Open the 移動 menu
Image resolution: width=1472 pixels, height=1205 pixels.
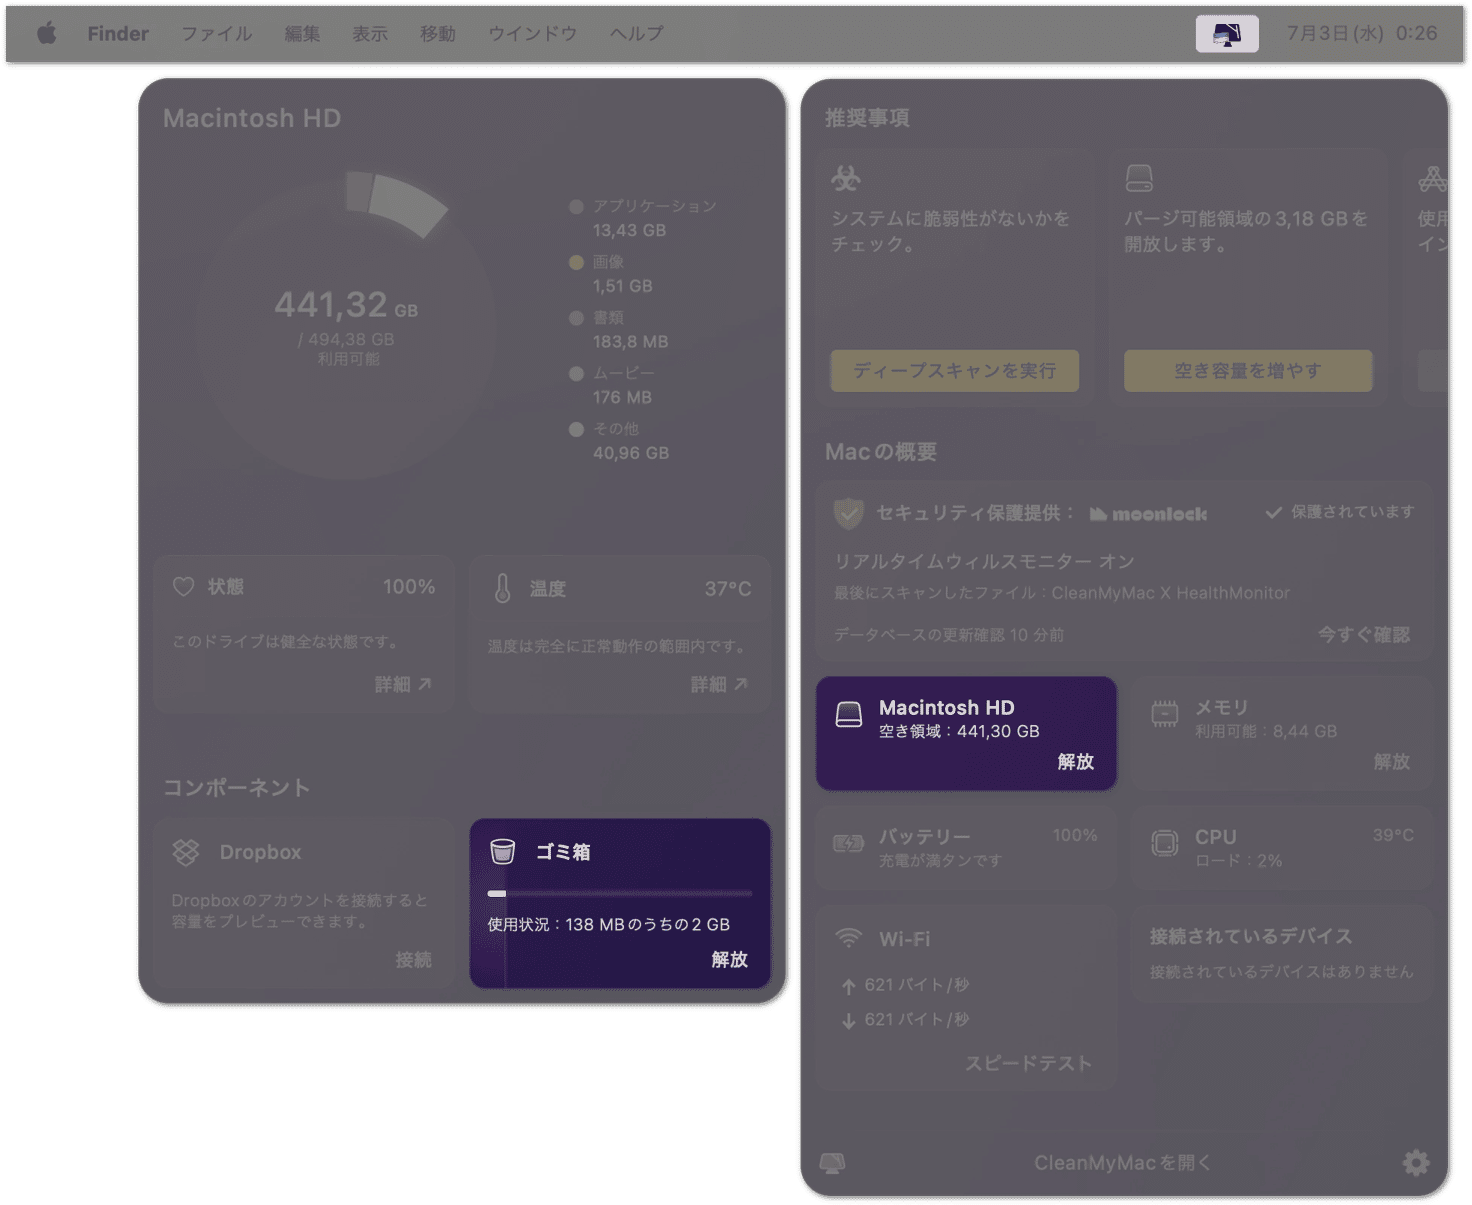[x=438, y=34]
